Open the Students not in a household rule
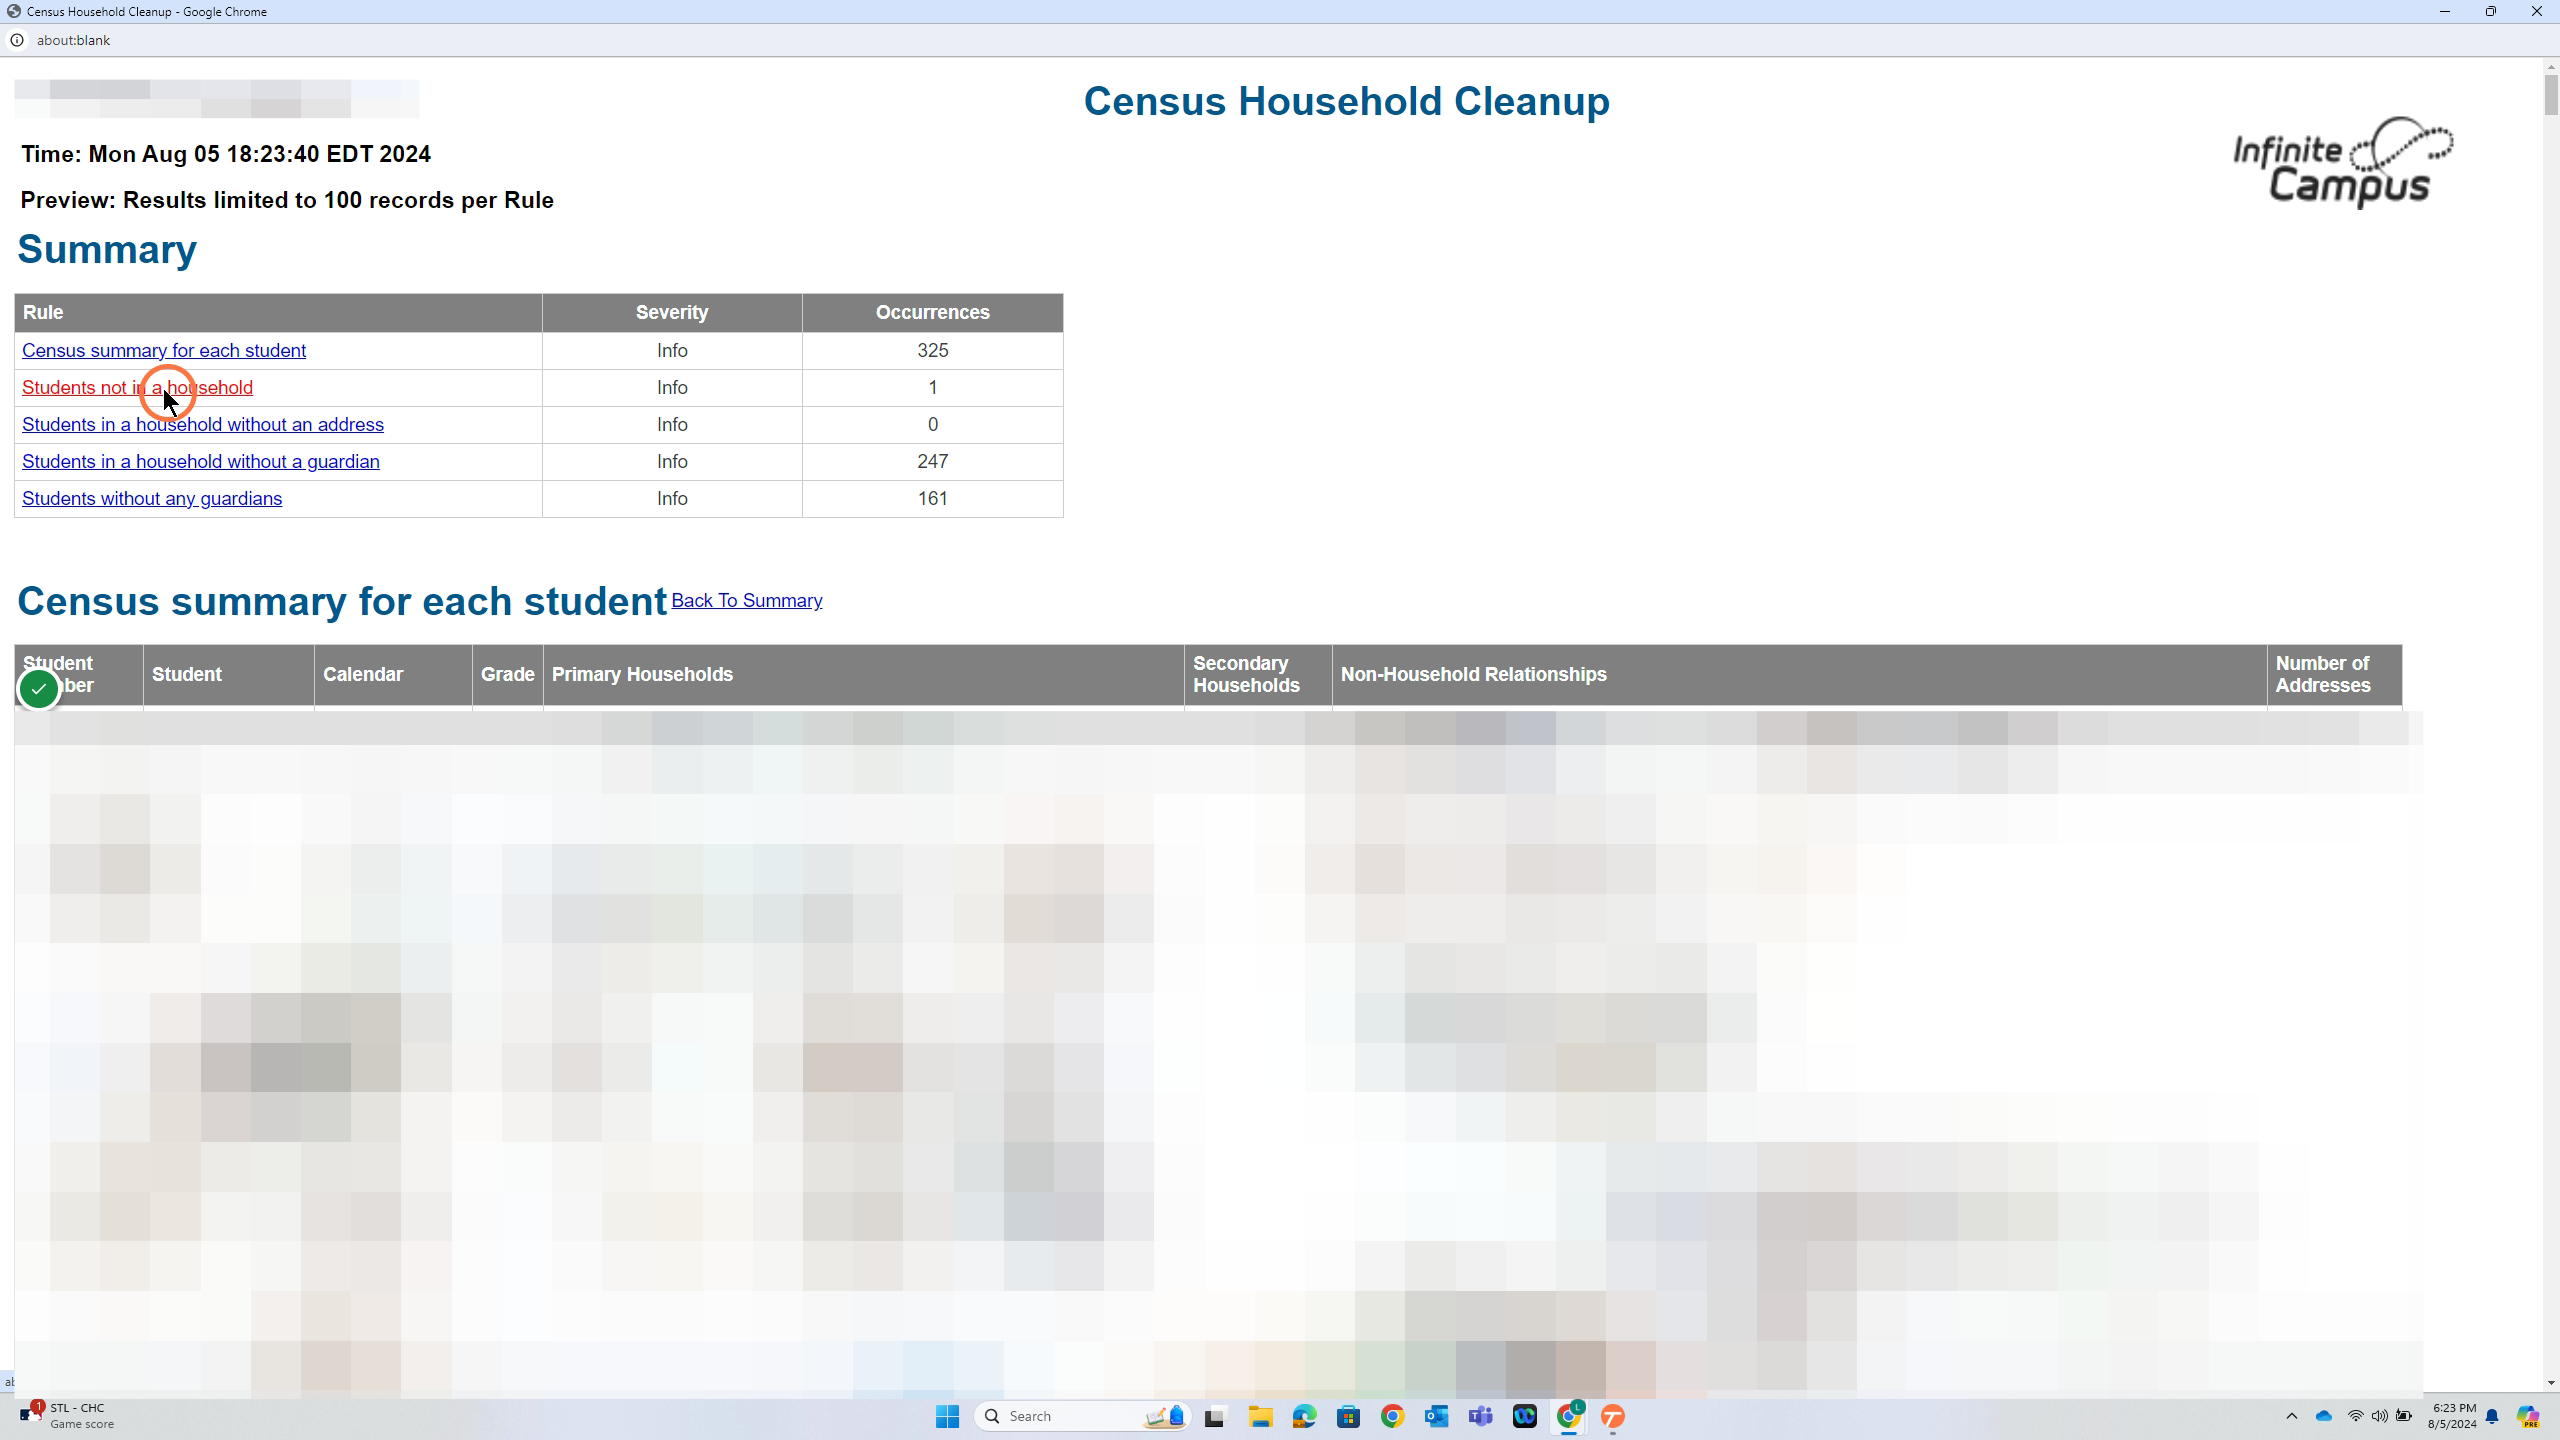This screenshot has height=1440, width=2560. (x=137, y=388)
